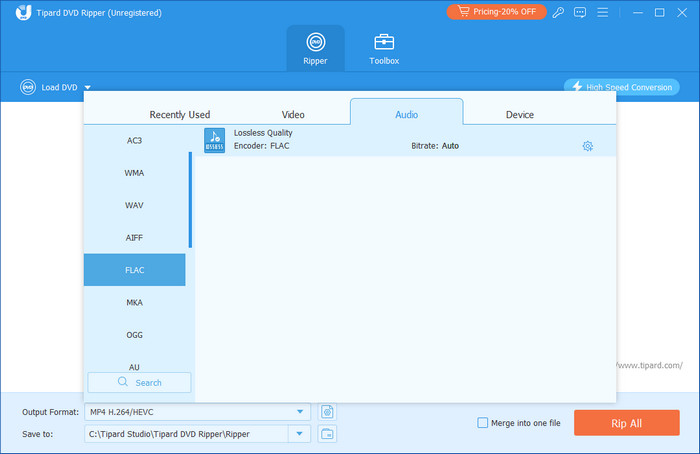Click the Lossless Quality FLAC icon

point(214,140)
